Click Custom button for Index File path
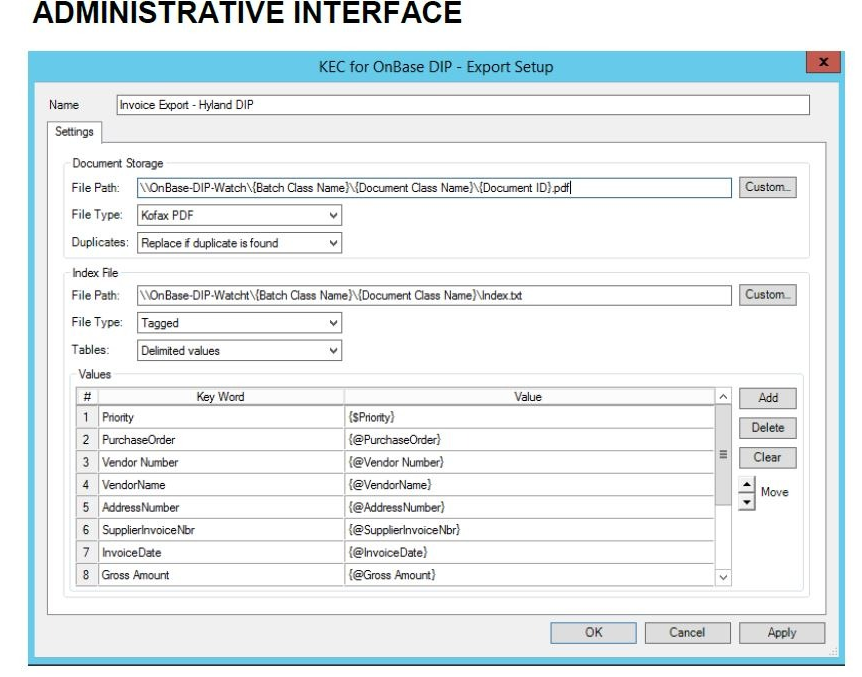The height and width of the screenshot is (677, 862). click(768, 295)
